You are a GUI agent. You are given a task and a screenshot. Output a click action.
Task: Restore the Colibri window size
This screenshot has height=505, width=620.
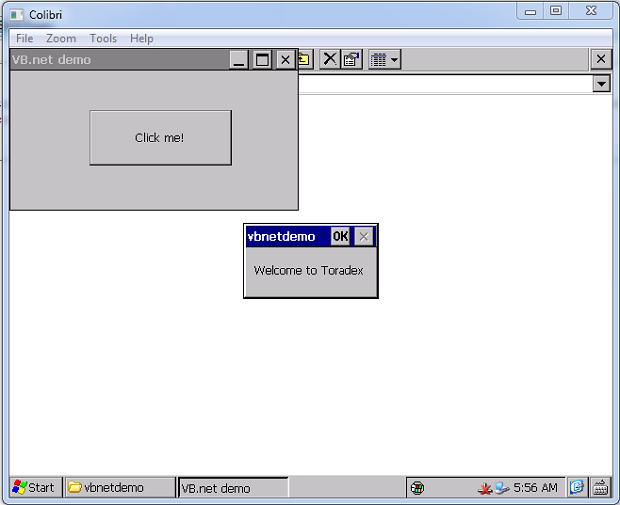coord(556,11)
